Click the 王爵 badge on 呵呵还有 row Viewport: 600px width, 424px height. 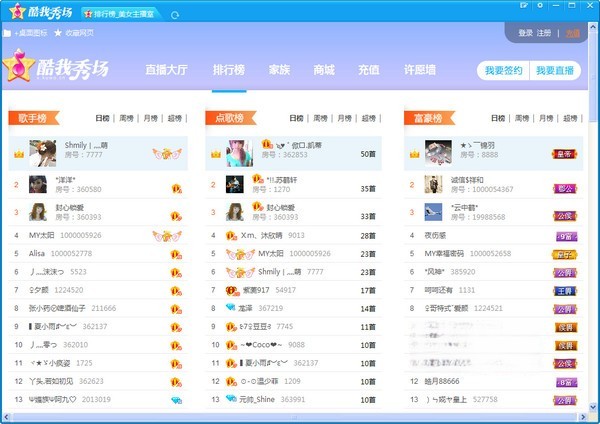pyautogui.click(x=565, y=291)
